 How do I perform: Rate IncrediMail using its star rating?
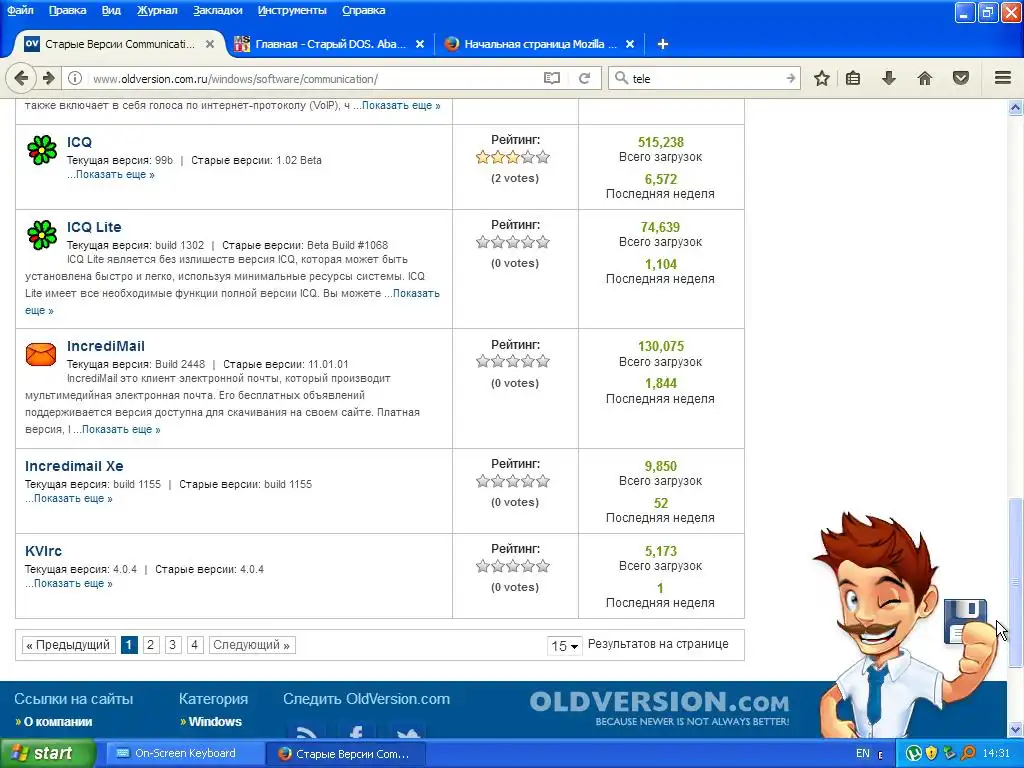pyautogui.click(x=513, y=361)
